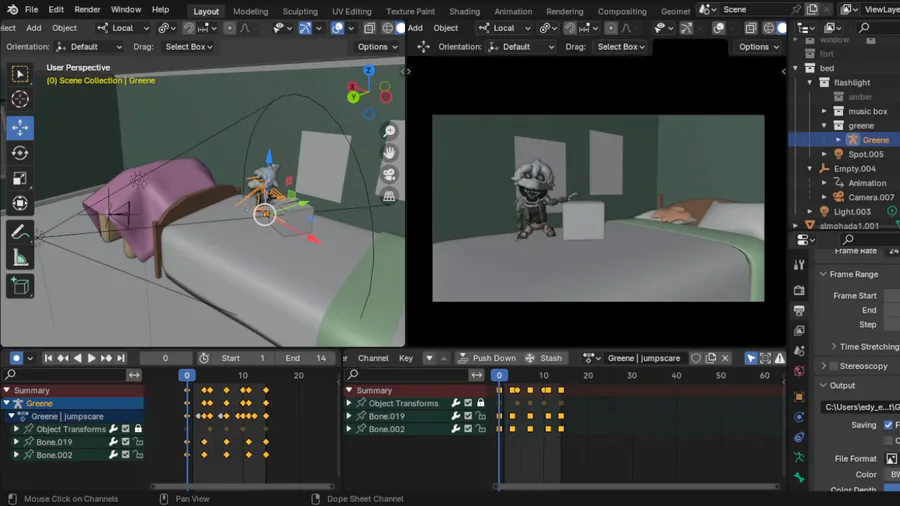
Task: Open left viewport Orientation Default dropdown
Action: click(x=89, y=46)
